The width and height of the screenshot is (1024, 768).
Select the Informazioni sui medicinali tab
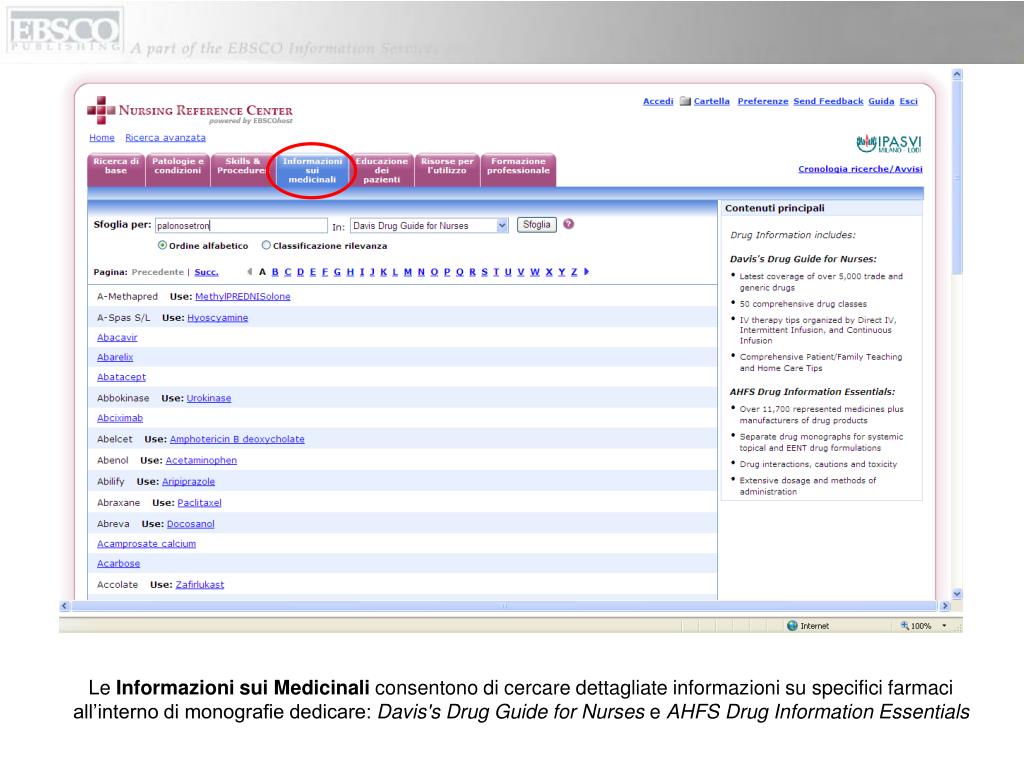point(312,170)
